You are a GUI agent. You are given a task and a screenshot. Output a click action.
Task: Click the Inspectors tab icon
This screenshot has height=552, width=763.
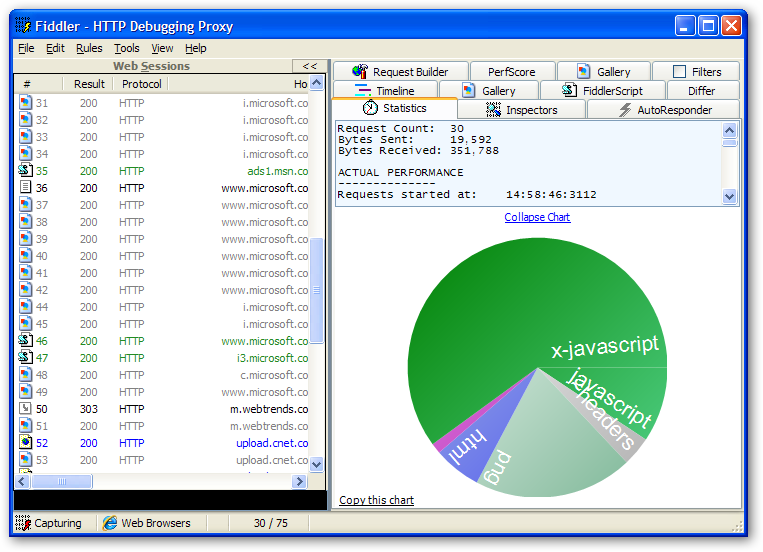pyautogui.click(x=493, y=110)
